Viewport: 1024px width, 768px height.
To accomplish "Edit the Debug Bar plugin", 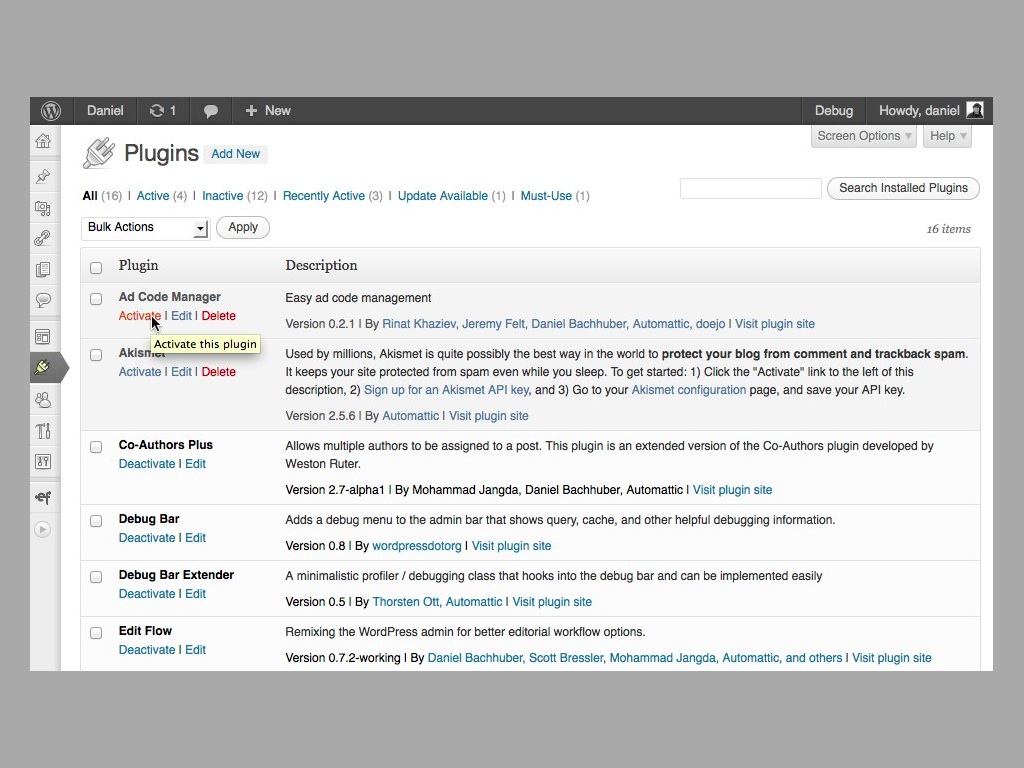I will (195, 538).
